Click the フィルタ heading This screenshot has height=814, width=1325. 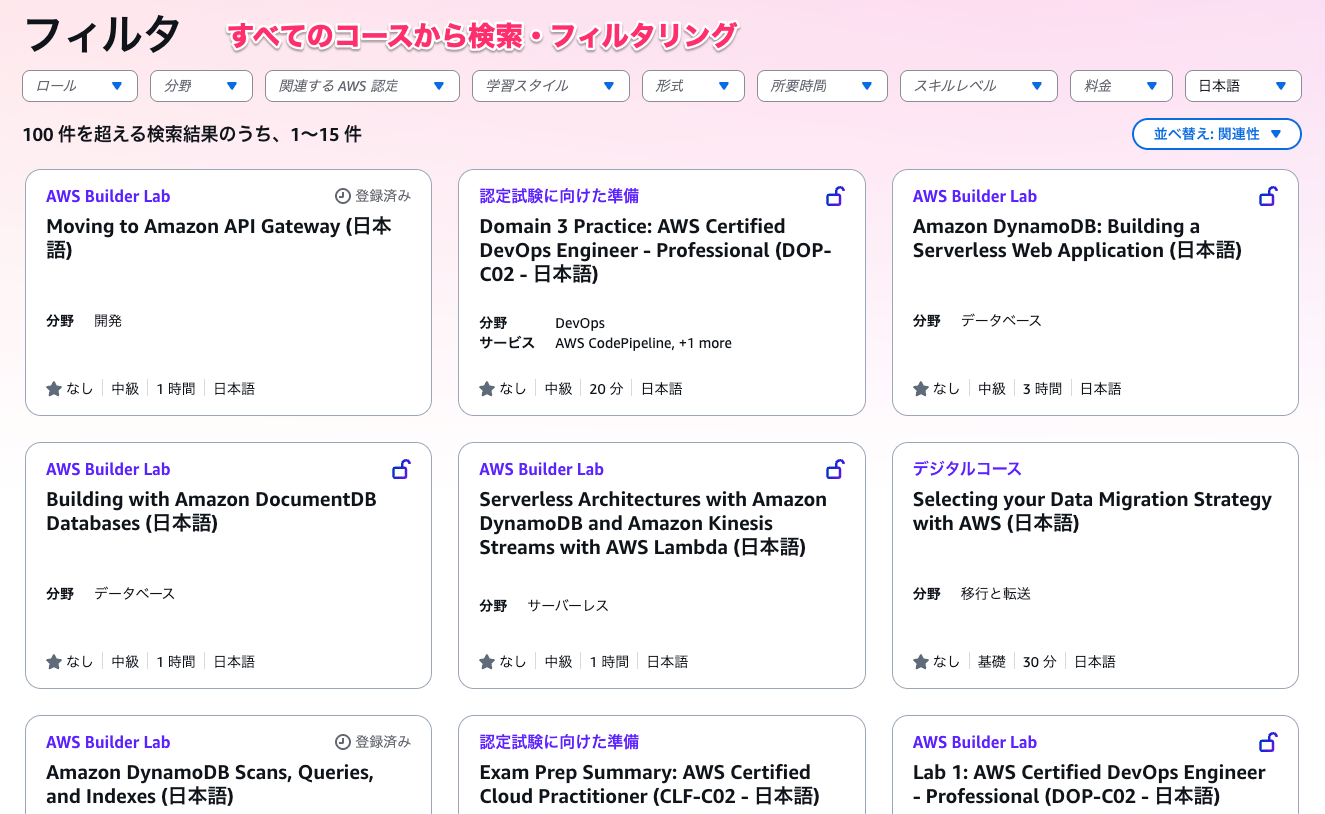coord(102,36)
